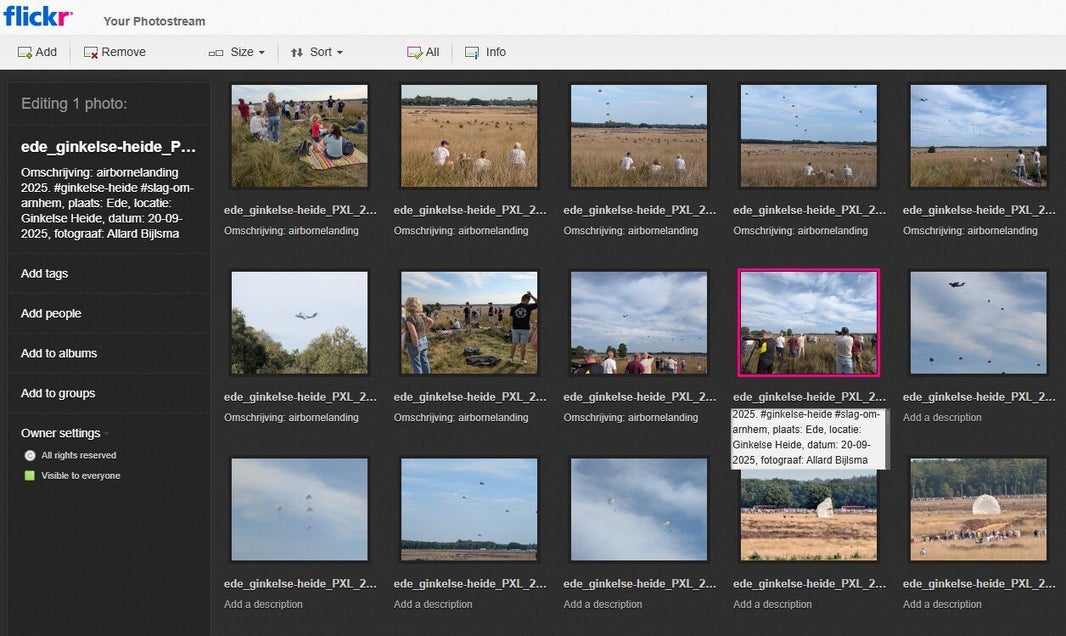Click the Info panel icon
The width and height of the screenshot is (1066, 636).
click(x=472, y=52)
